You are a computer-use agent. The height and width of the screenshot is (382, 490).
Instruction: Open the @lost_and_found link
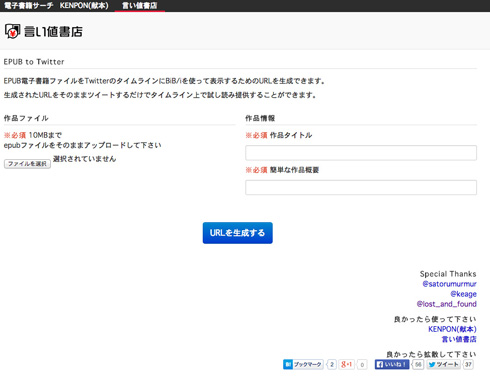(x=446, y=304)
